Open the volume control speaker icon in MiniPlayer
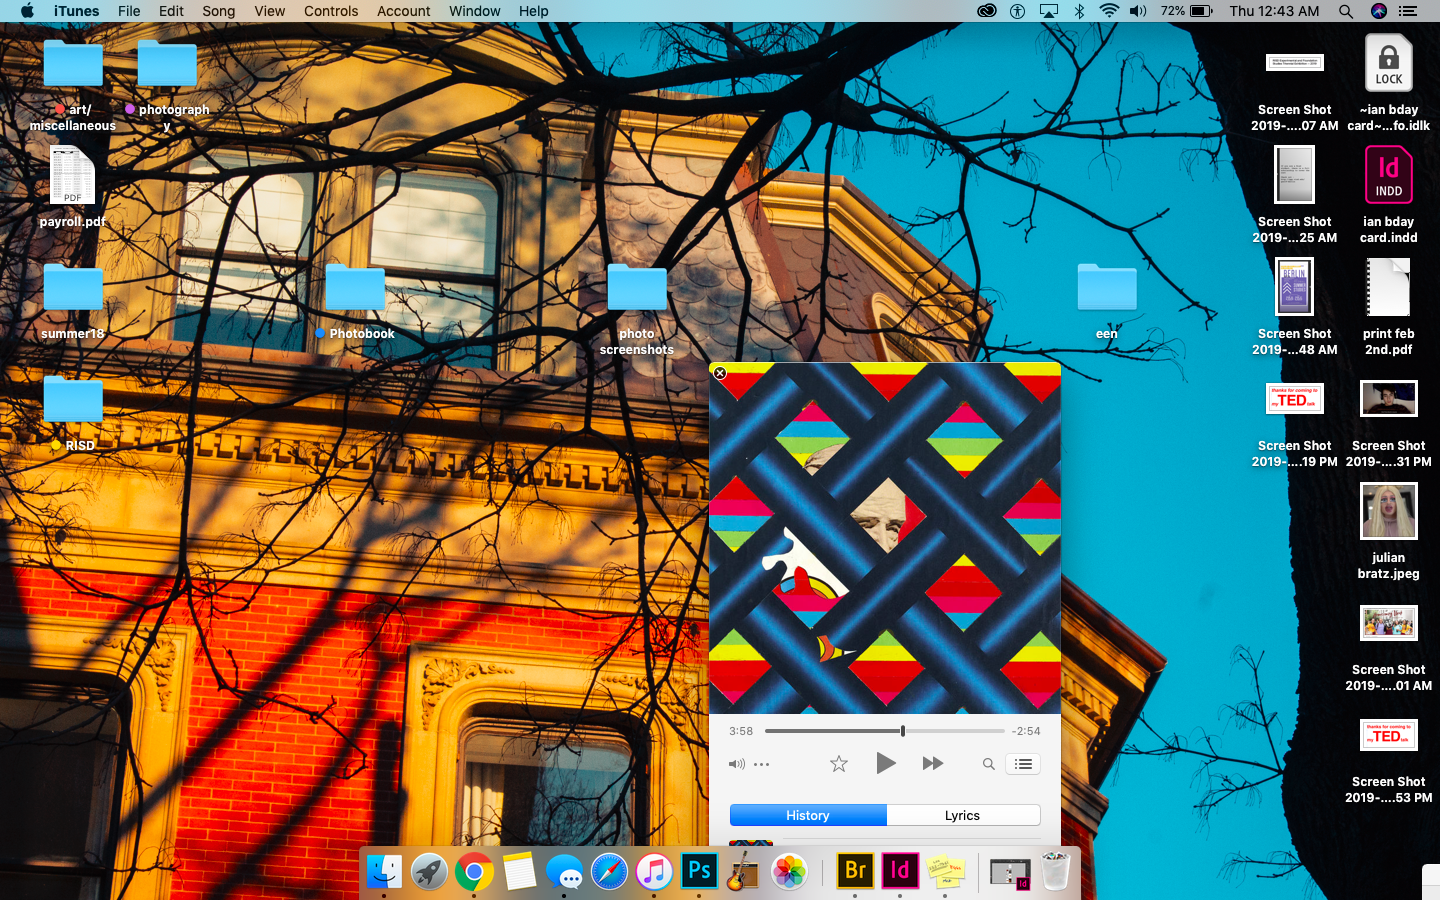The image size is (1440, 900). click(737, 764)
